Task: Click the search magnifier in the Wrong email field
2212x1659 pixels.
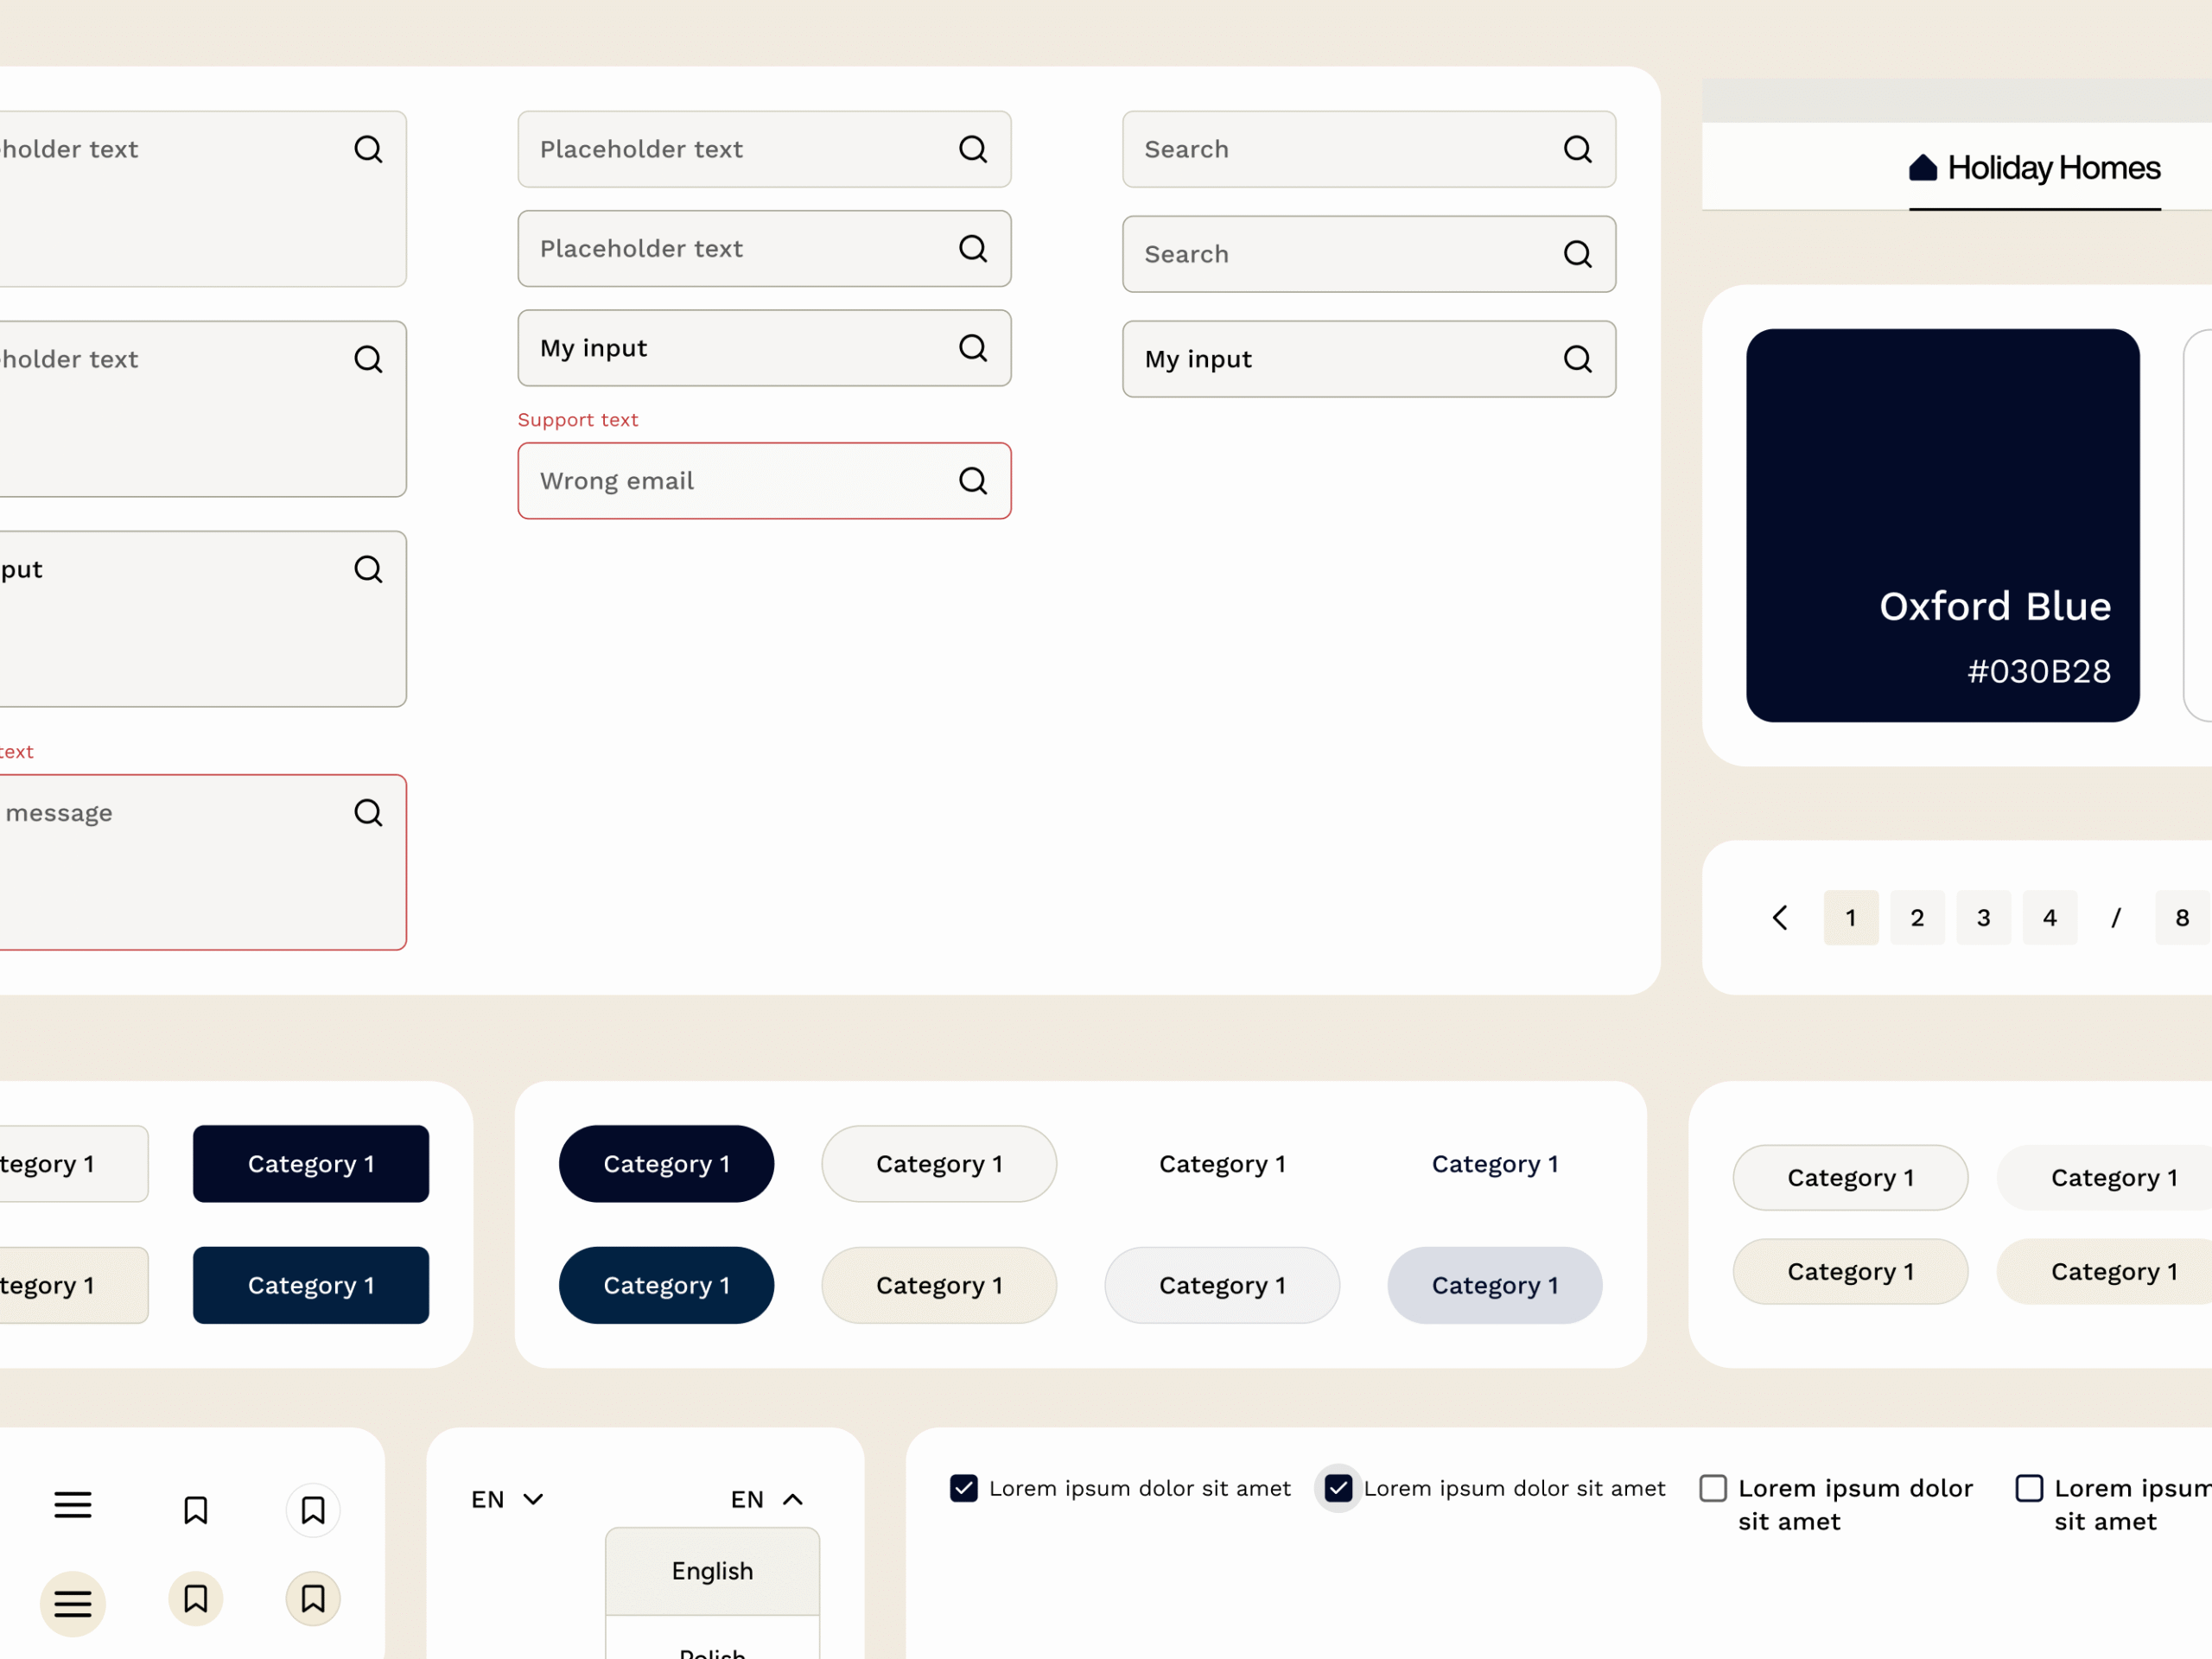Action: coord(972,481)
